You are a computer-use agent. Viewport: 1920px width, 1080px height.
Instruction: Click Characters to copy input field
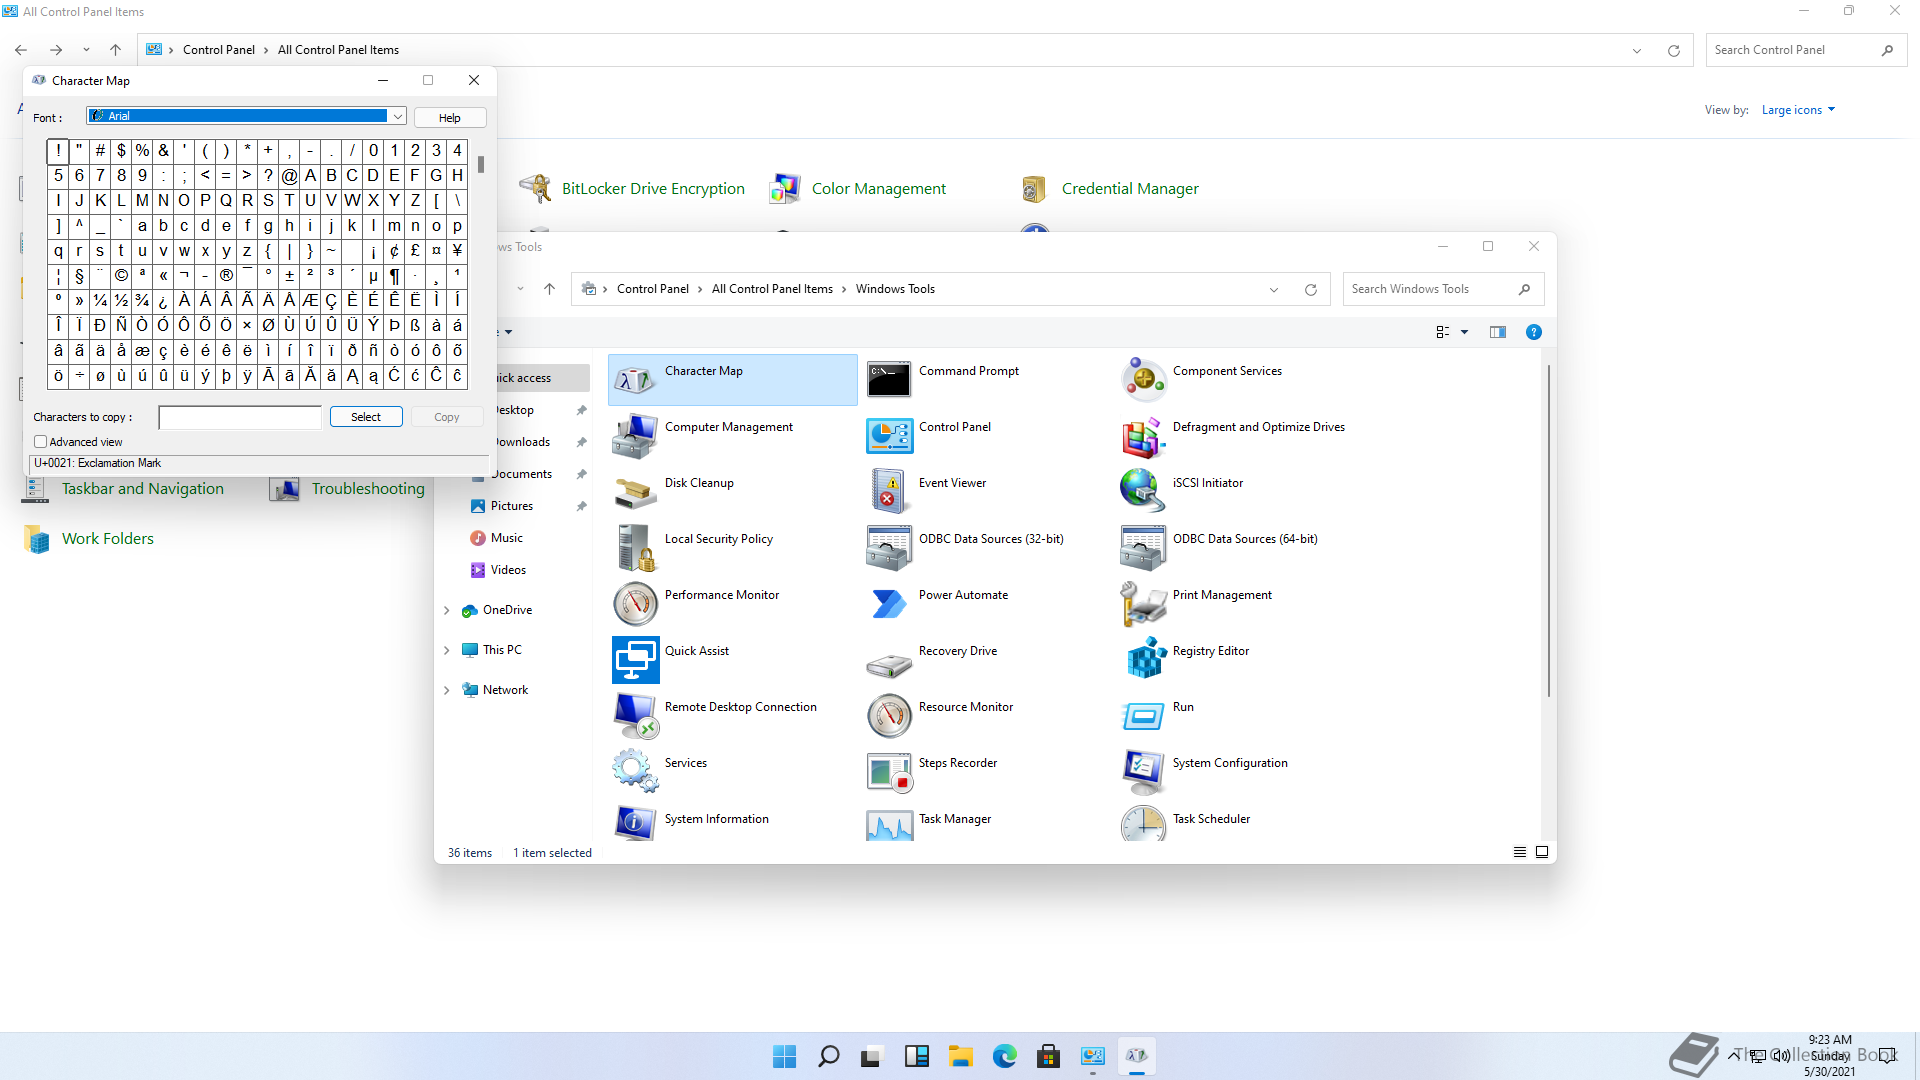pyautogui.click(x=240, y=417)
